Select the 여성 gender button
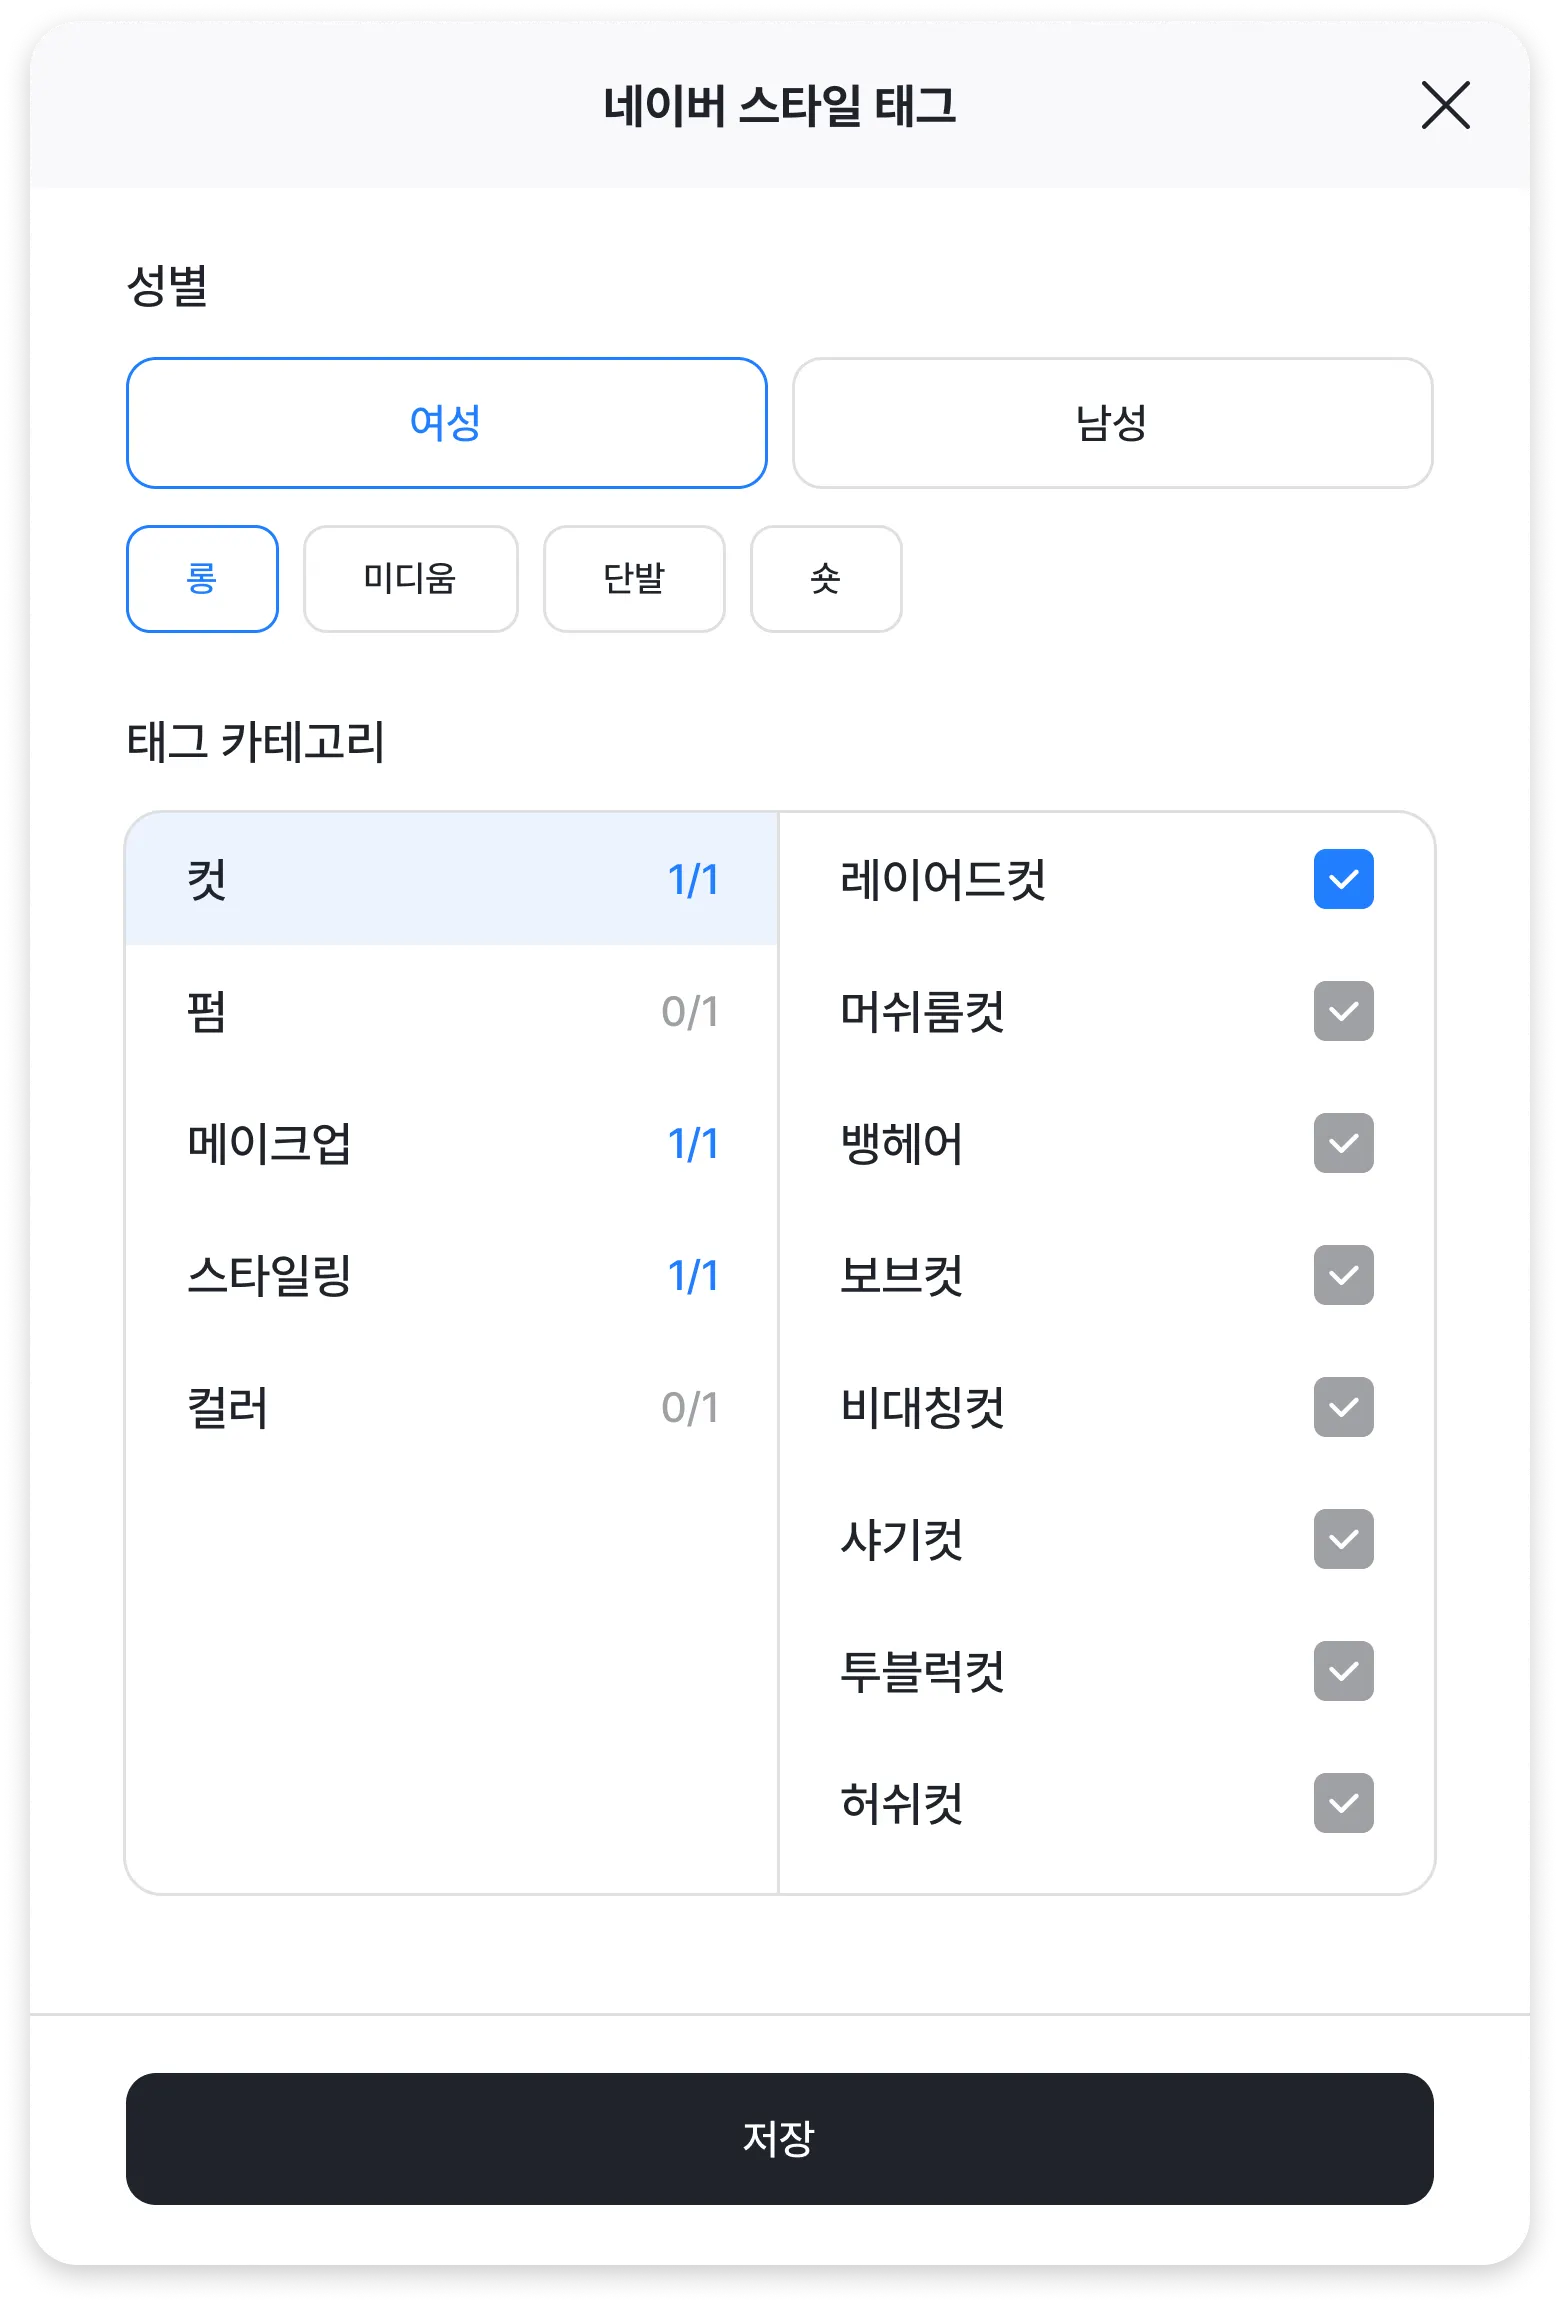Screen dimensions: 1560x2304 point(446,423)
